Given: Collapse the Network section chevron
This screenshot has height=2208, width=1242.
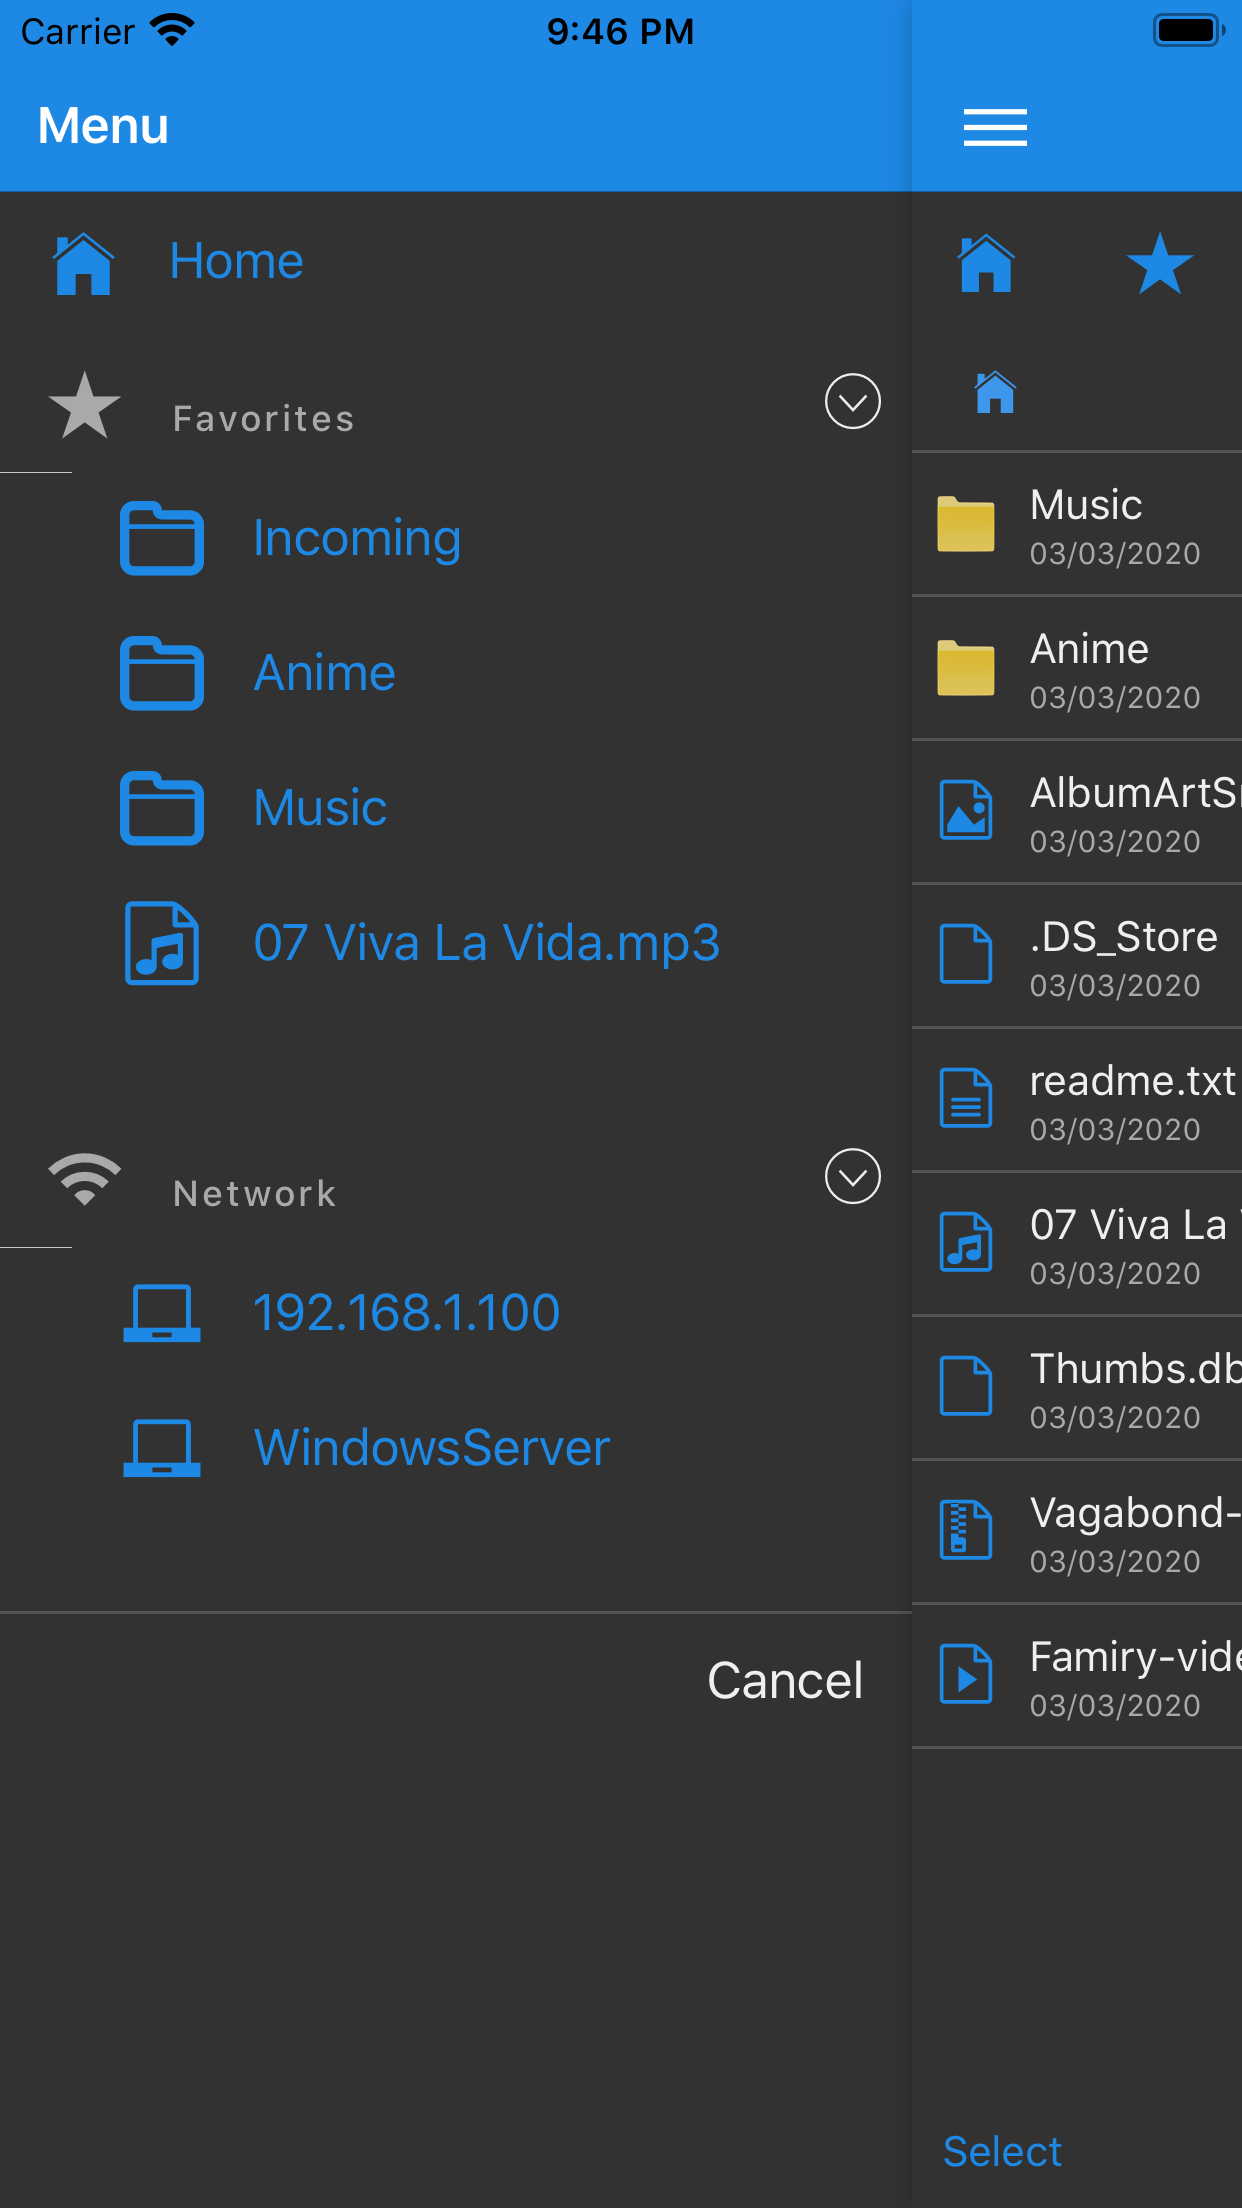Looking at the screenshot, I should click(852, 1177).
